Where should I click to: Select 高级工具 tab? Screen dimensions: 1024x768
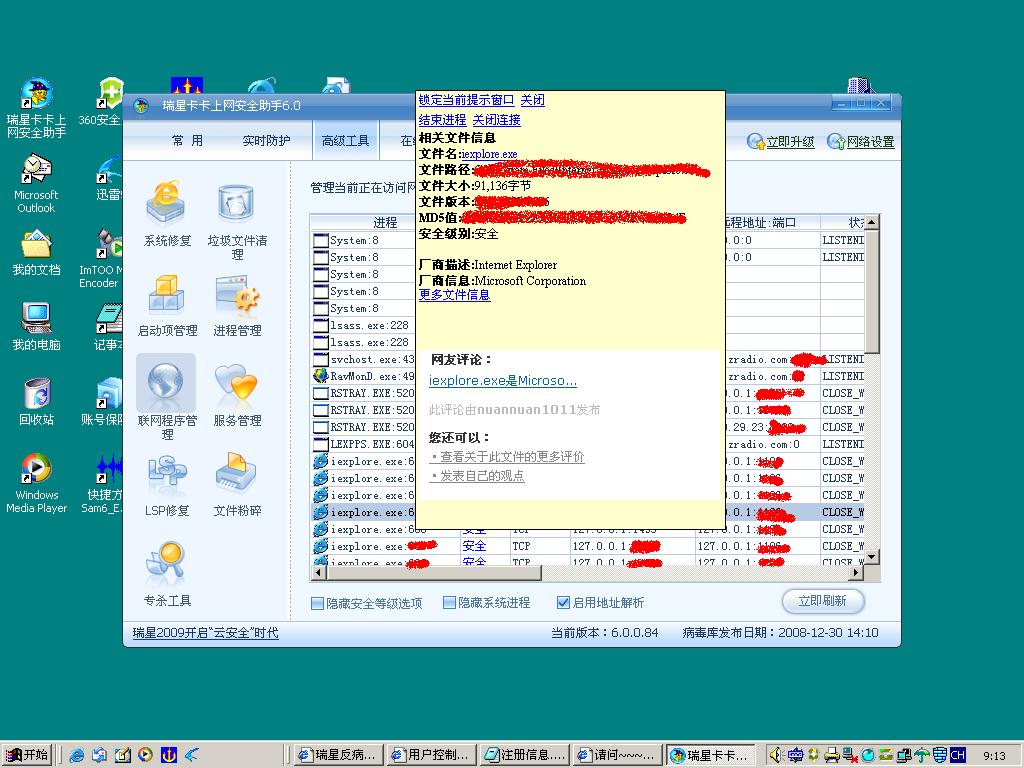345,140
